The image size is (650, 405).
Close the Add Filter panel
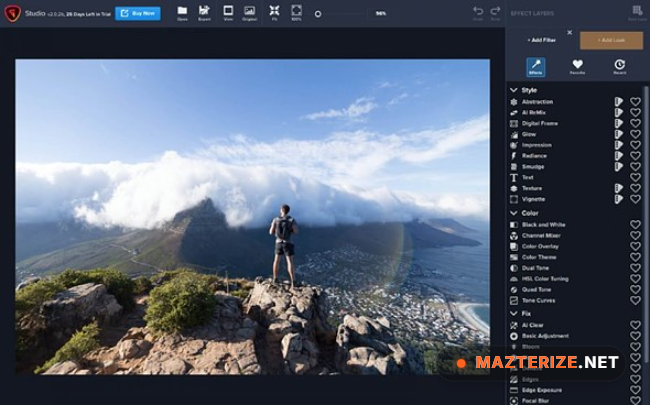tap(570, 32)
